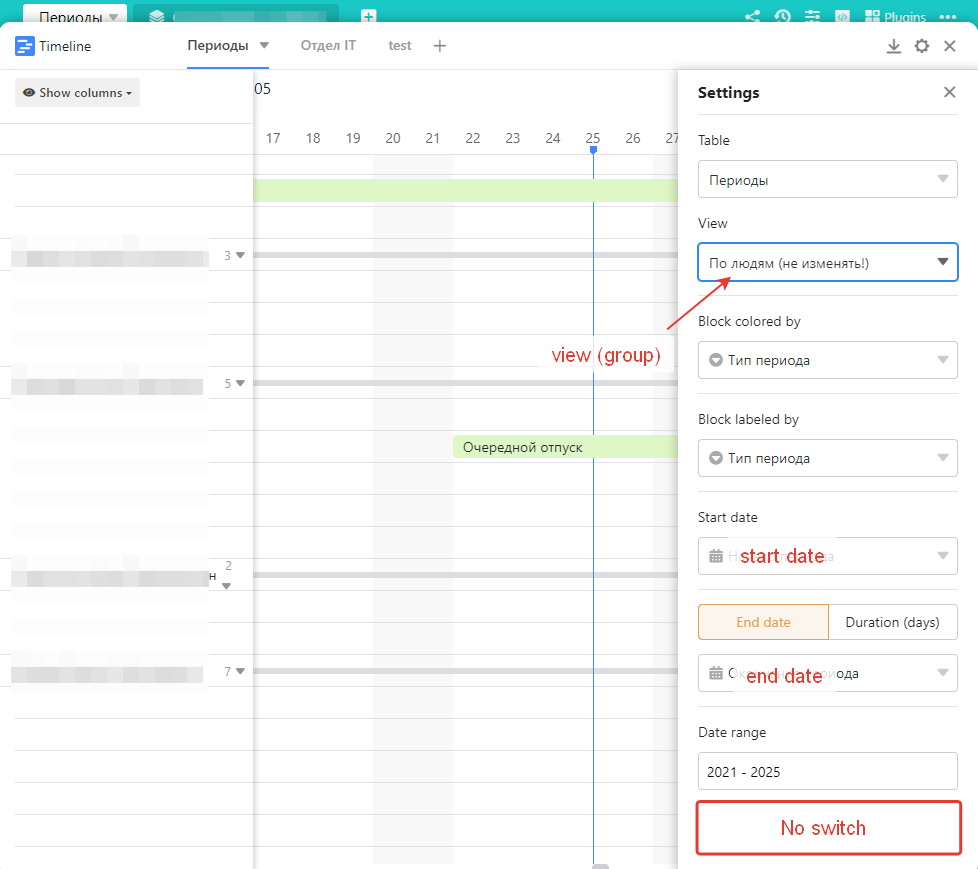Add a new timeline with plus icon
This screenshot has height=869, width=978.
(x=440, y=46)
